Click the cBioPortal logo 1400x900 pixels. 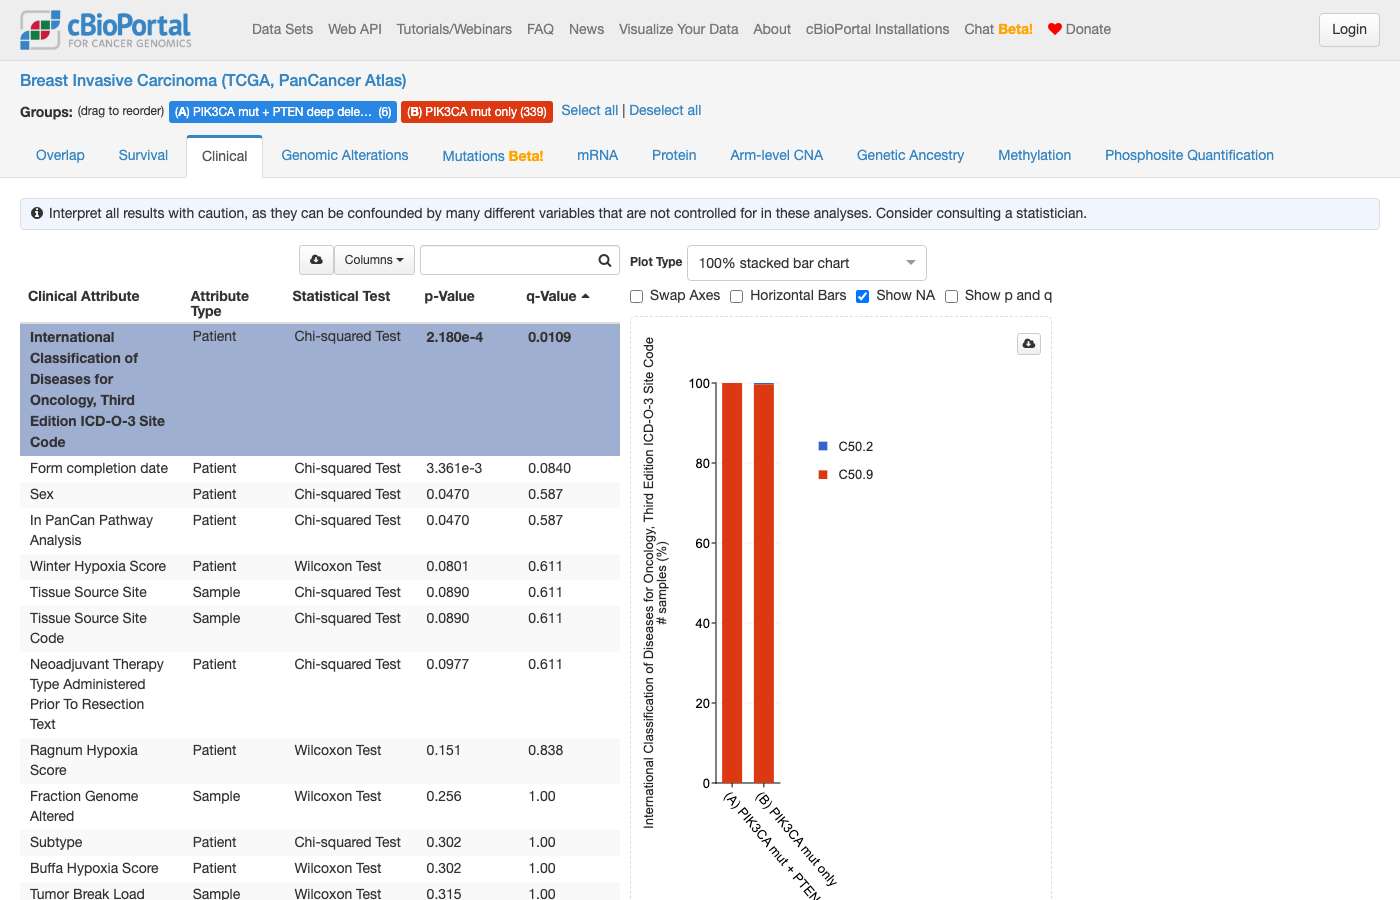(x=106, y=30)
